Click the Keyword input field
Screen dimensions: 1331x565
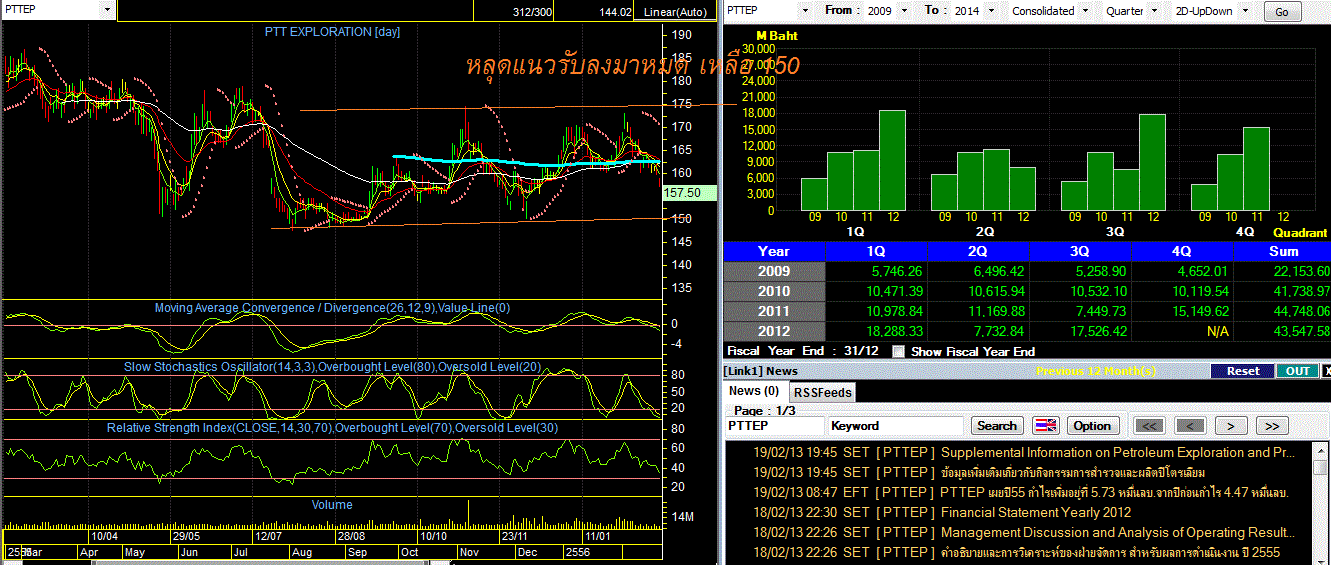[x=895, y=426]
